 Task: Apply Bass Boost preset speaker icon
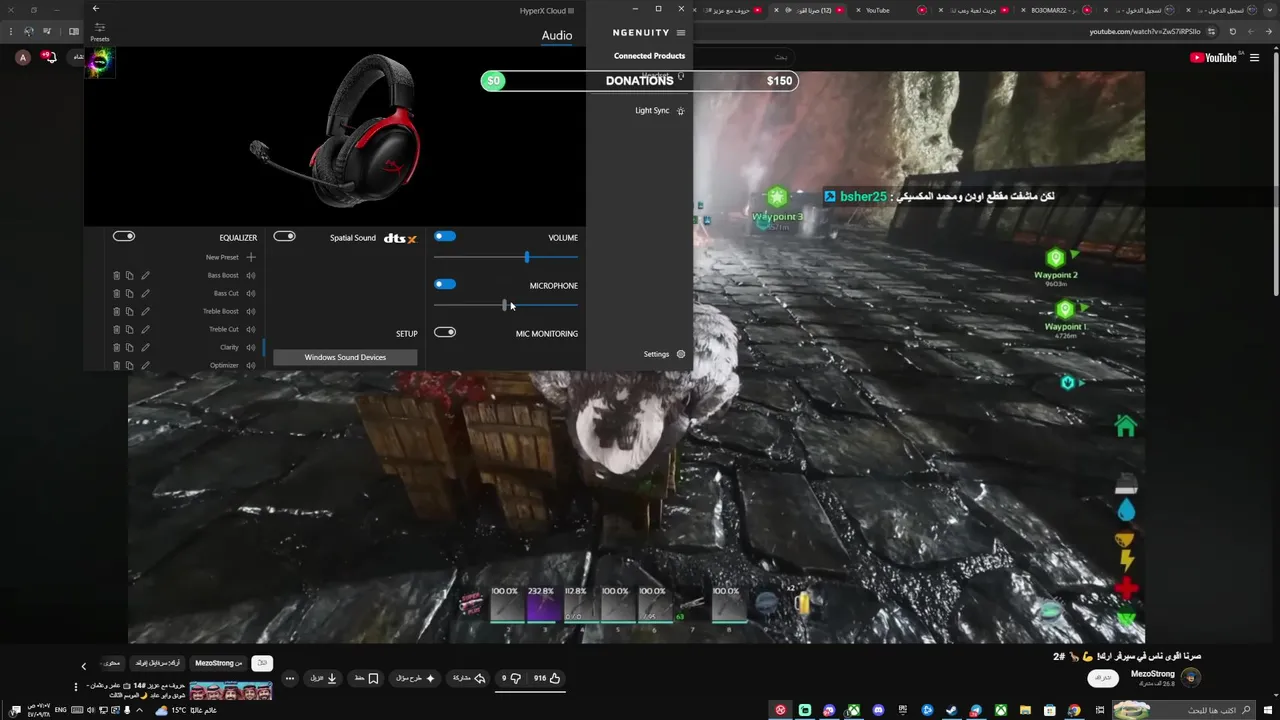251,276
